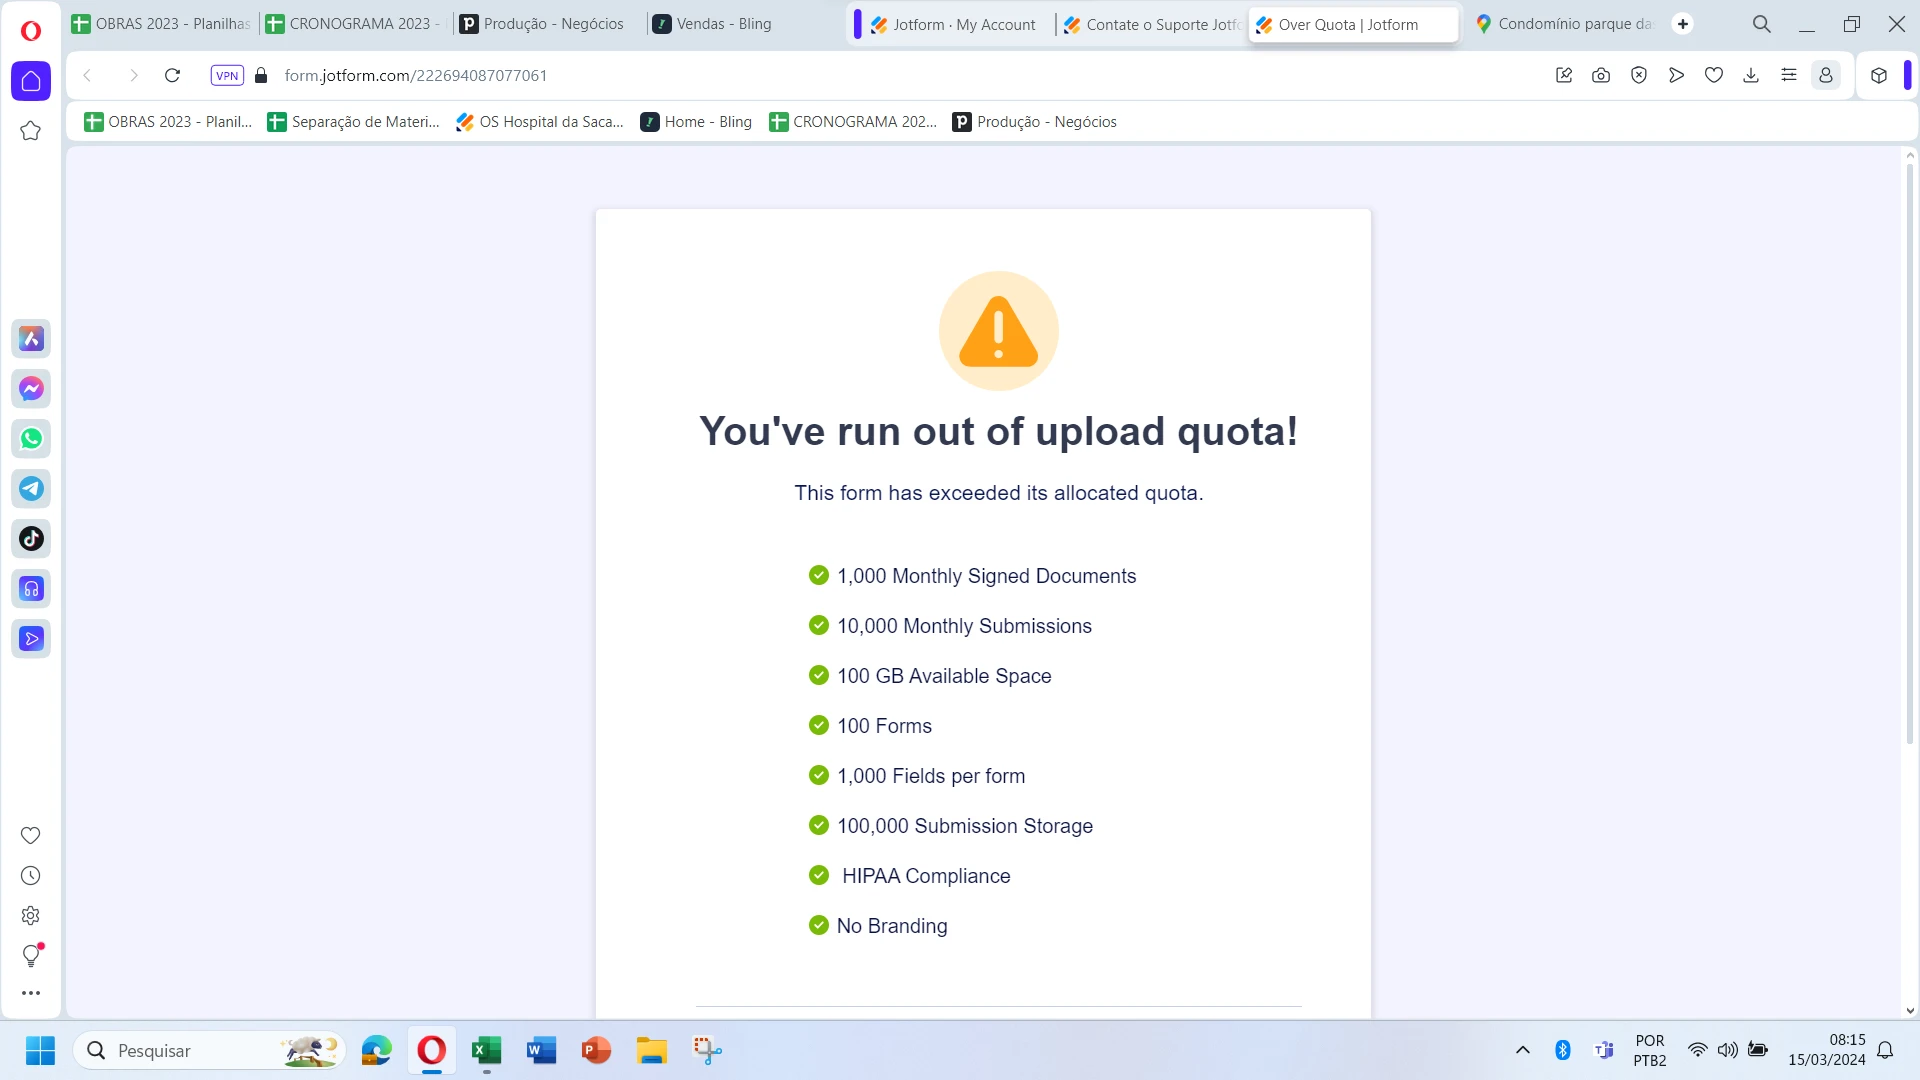This screenshot has height=1080, width=1920.
Task: Open the Home - Bling bookmark
Action: pyautogui.click(x=697, y=121)
